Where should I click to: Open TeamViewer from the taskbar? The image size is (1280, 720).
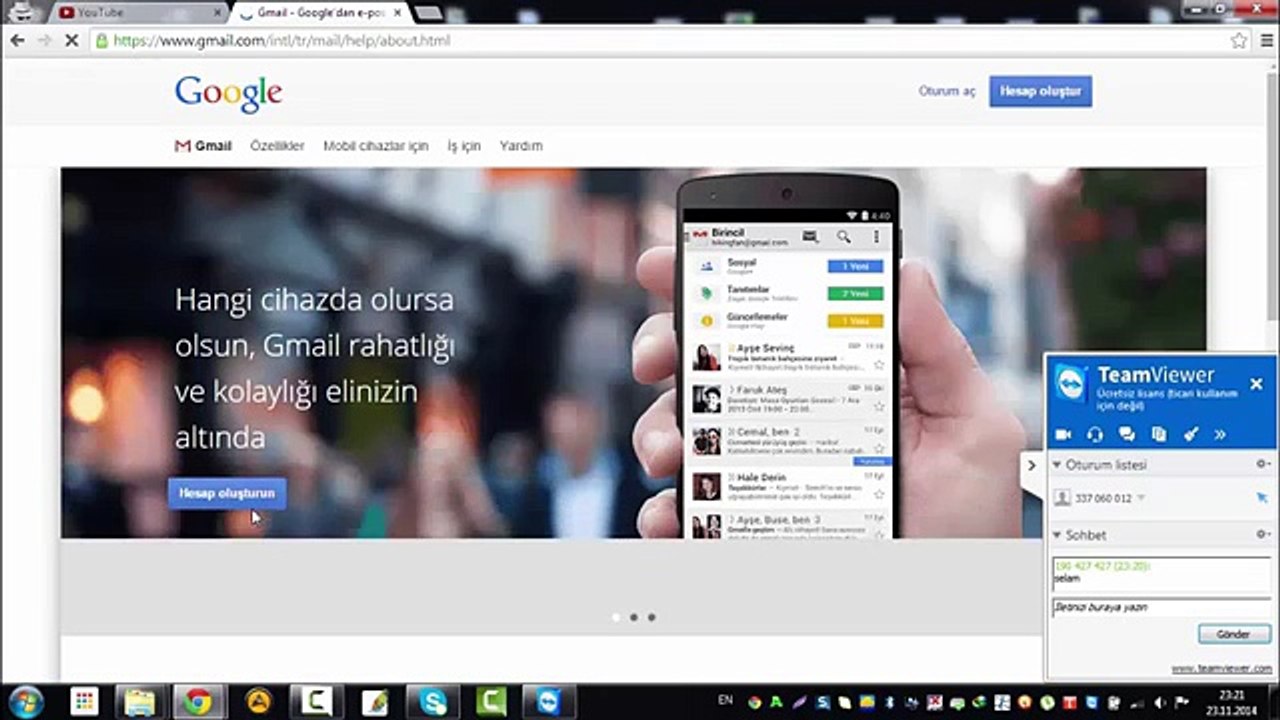pyautogui.click(x=550, y=702)
